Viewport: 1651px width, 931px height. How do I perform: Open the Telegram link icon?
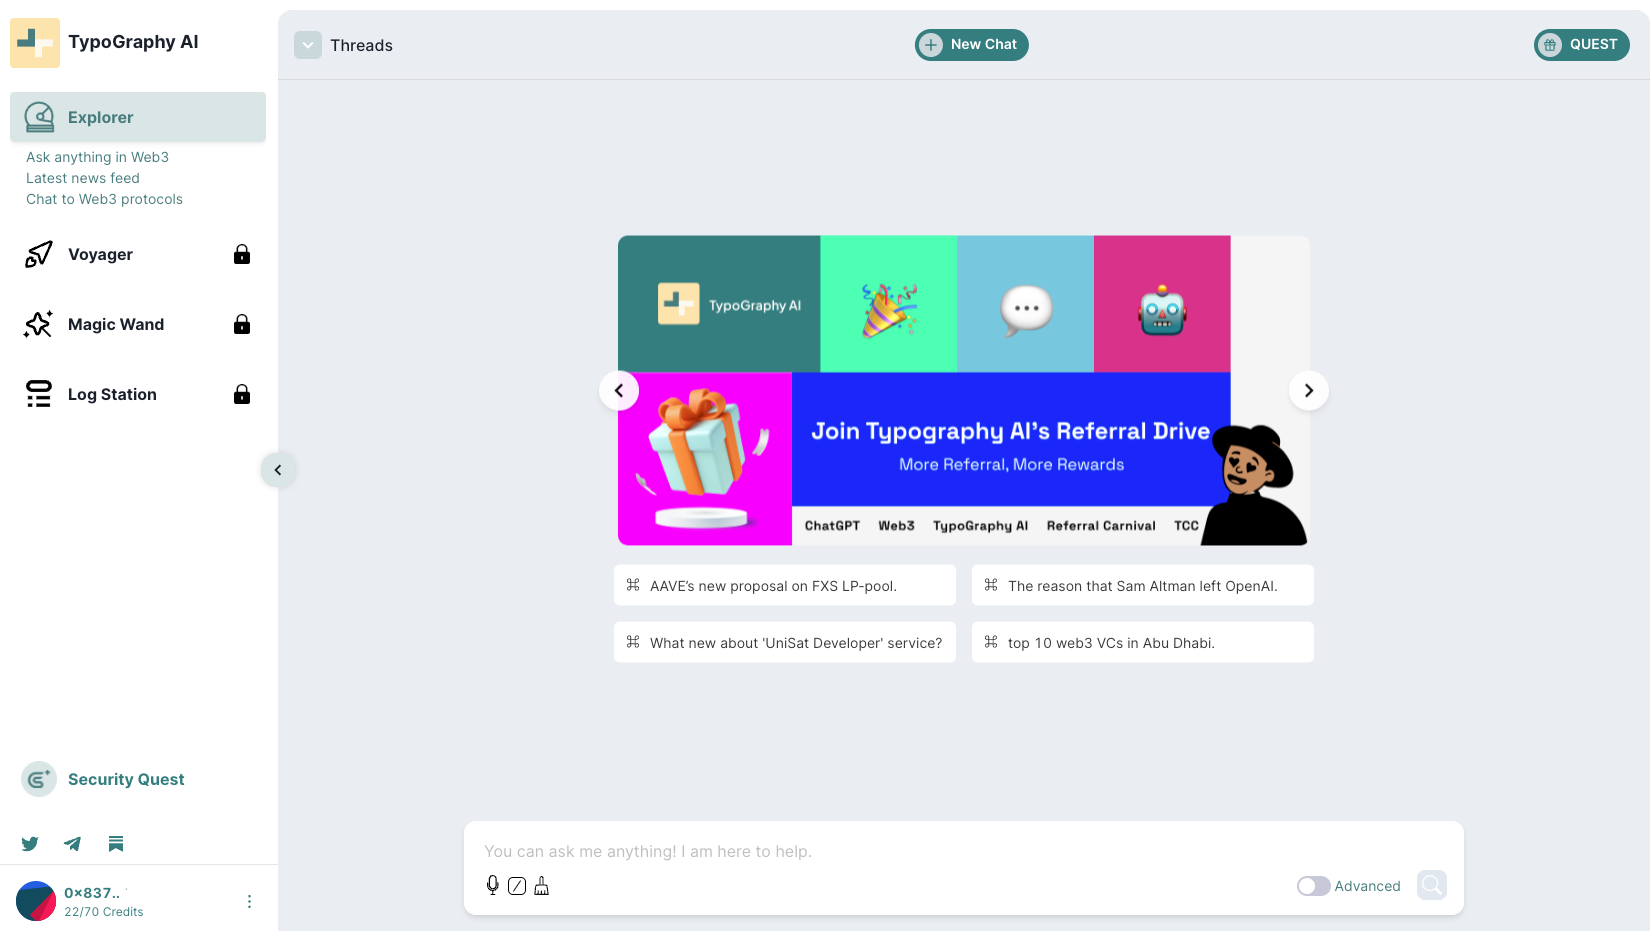pyautogui.click(x=73, y=844)
